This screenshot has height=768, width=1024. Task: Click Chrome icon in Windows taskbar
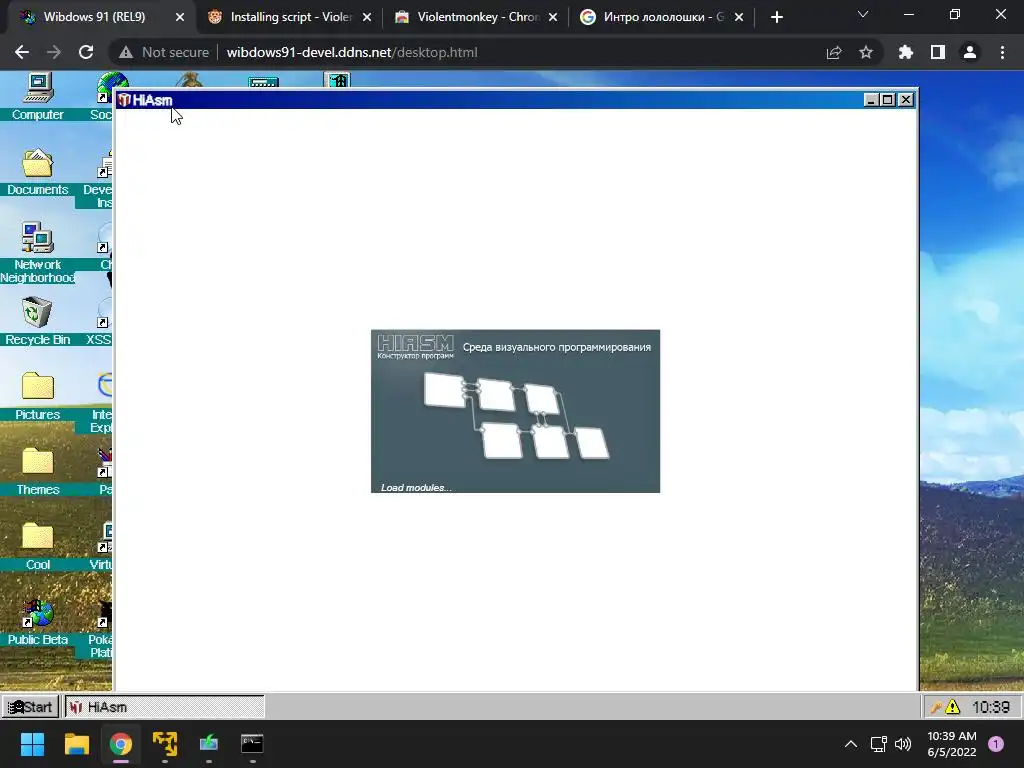click(121, 744)
